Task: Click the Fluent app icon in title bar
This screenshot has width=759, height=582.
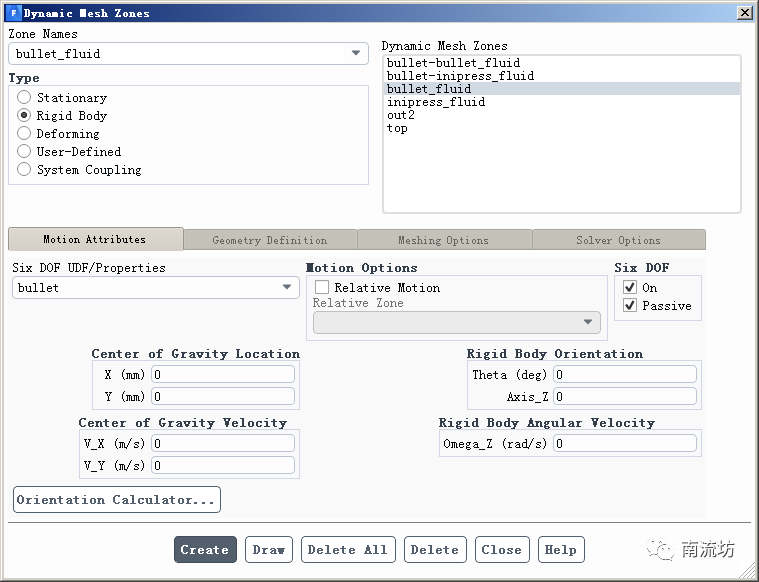Action: click(13, 13)
